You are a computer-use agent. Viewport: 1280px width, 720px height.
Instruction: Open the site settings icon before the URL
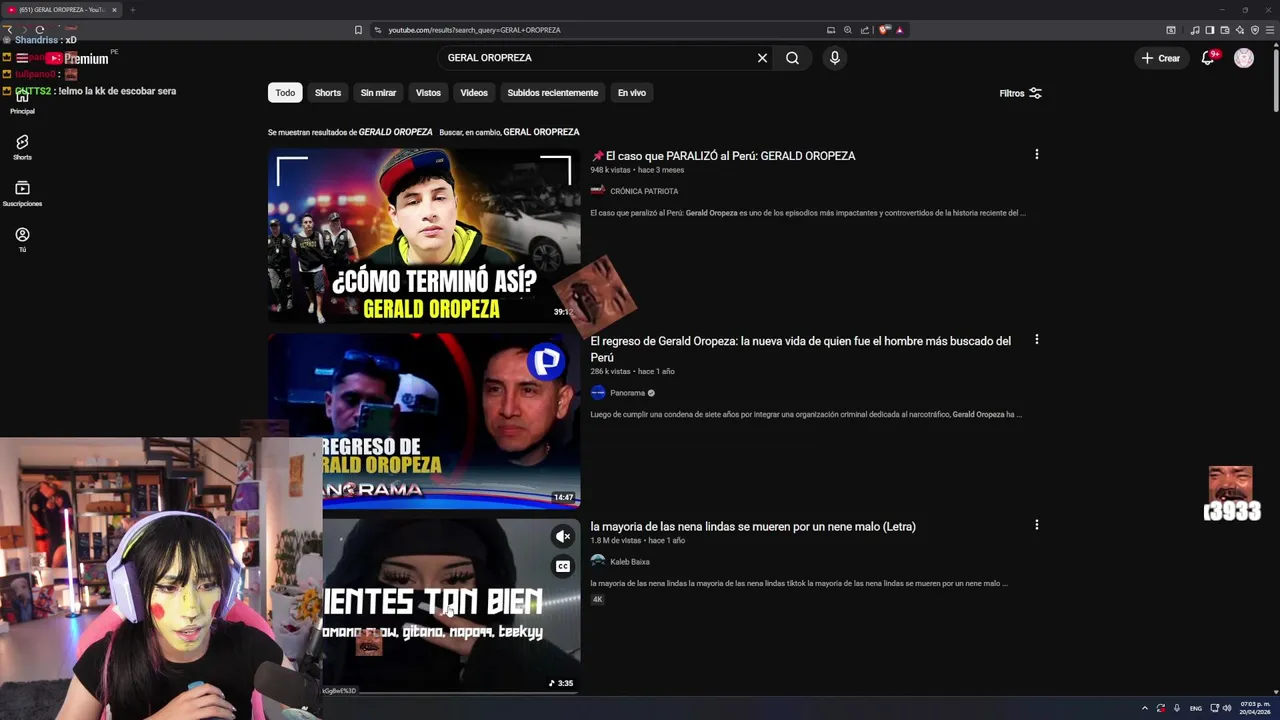(377, 30)
